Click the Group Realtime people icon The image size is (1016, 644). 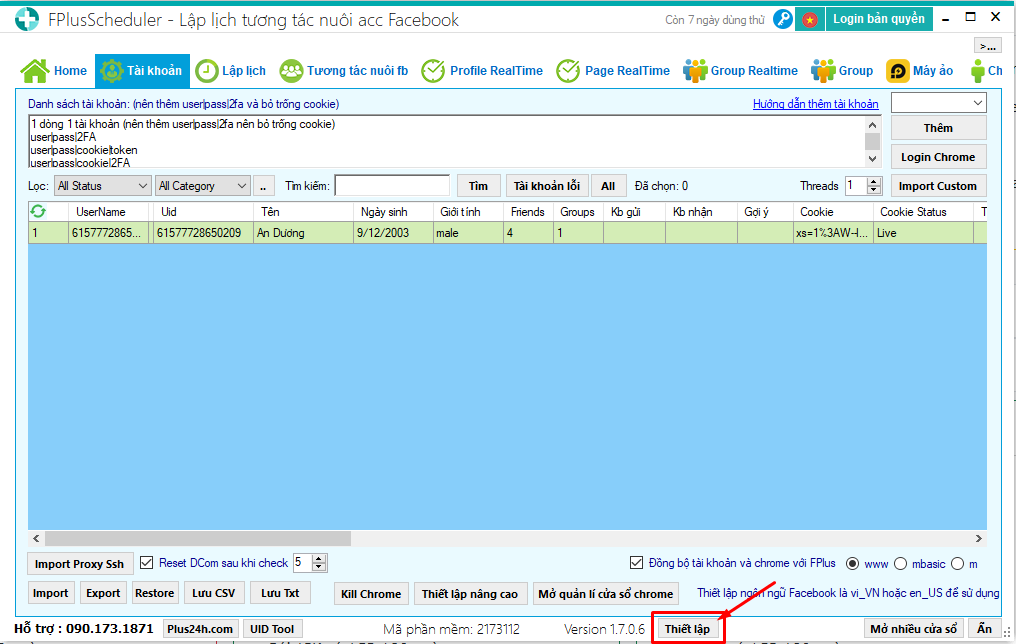coord(695,71)
